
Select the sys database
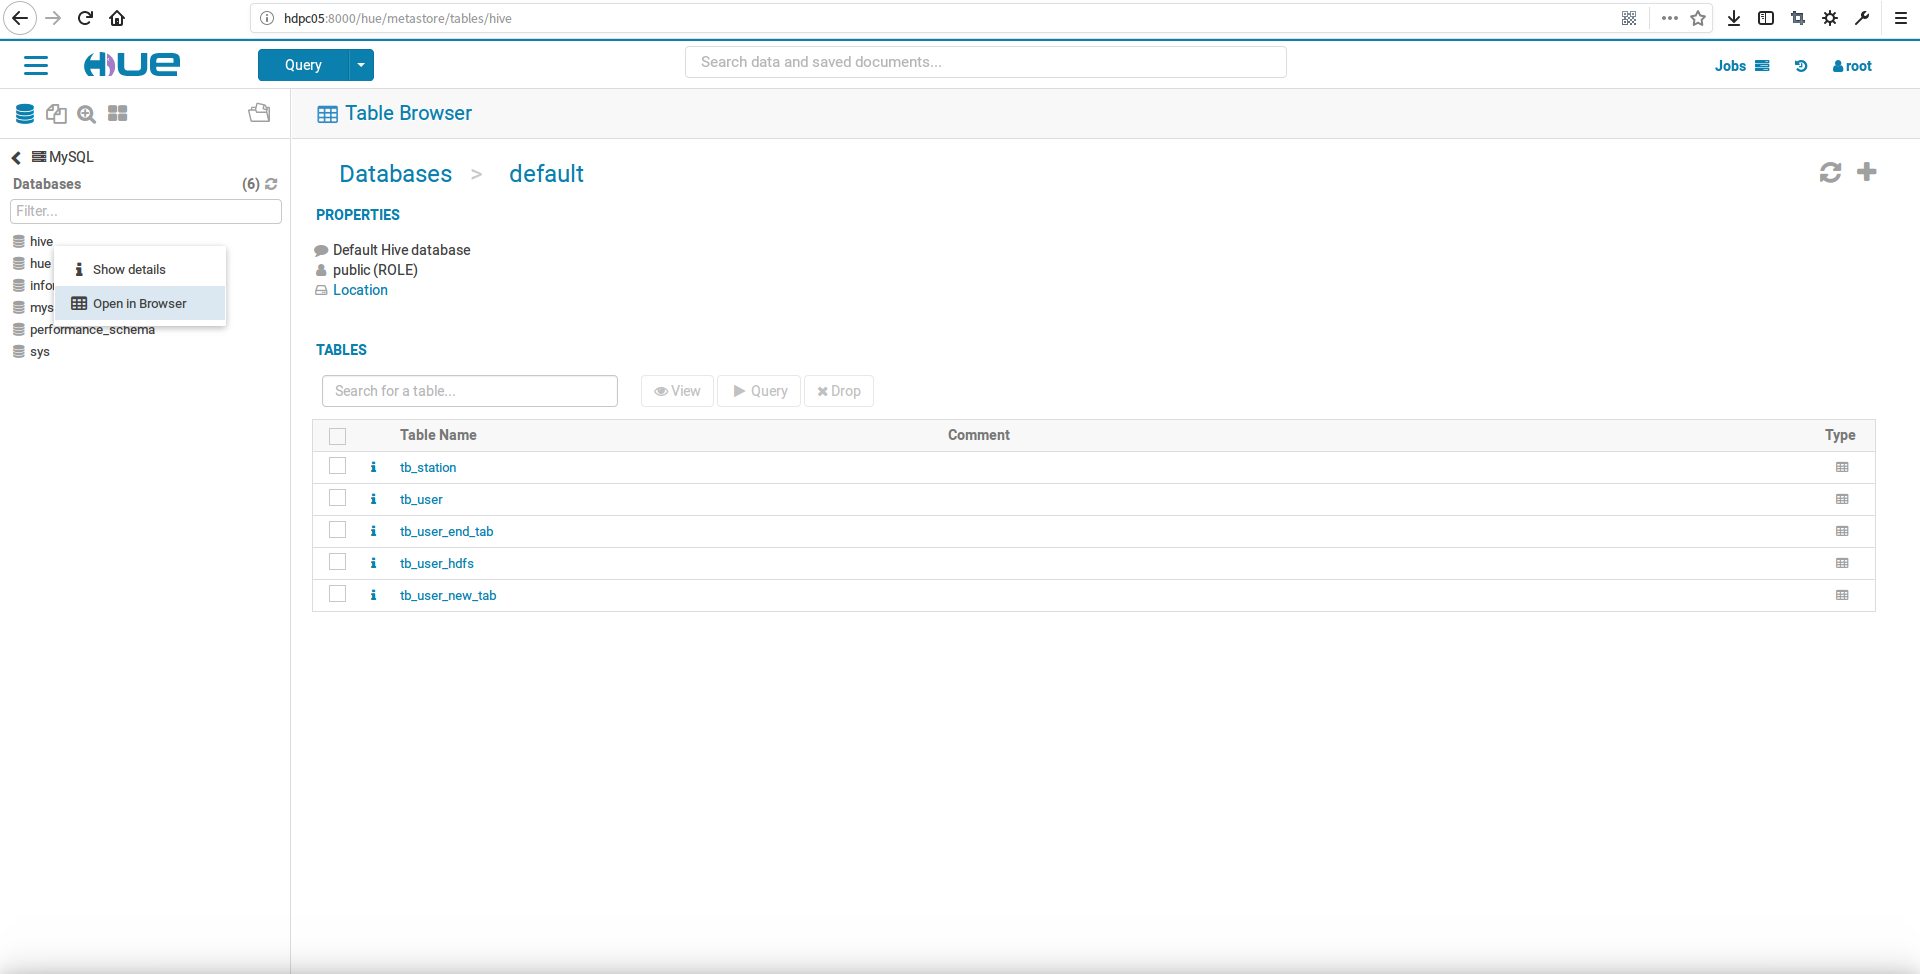tap(39, 351)
